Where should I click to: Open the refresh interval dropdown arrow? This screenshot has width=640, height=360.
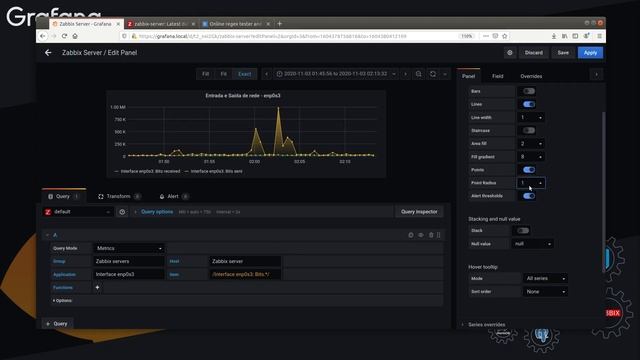[445, 74]
